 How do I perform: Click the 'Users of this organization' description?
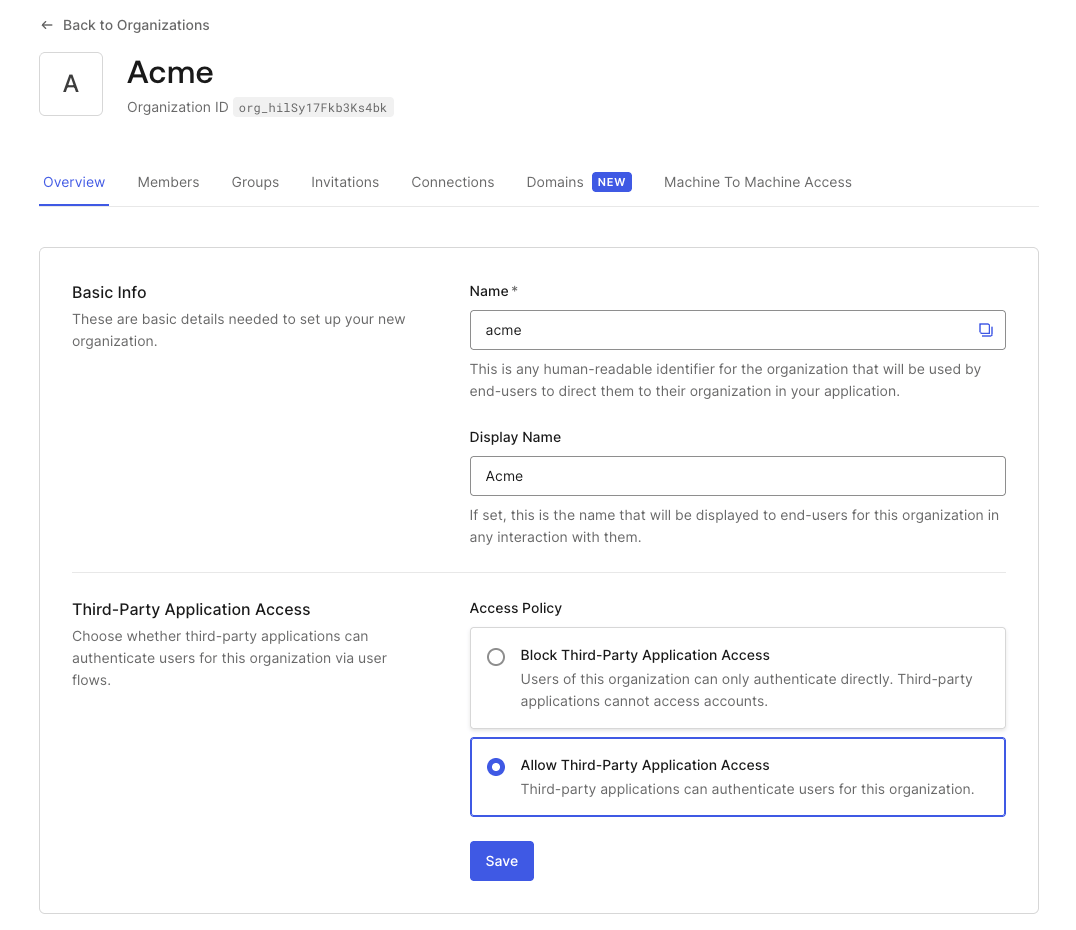[x=747, y=690]
